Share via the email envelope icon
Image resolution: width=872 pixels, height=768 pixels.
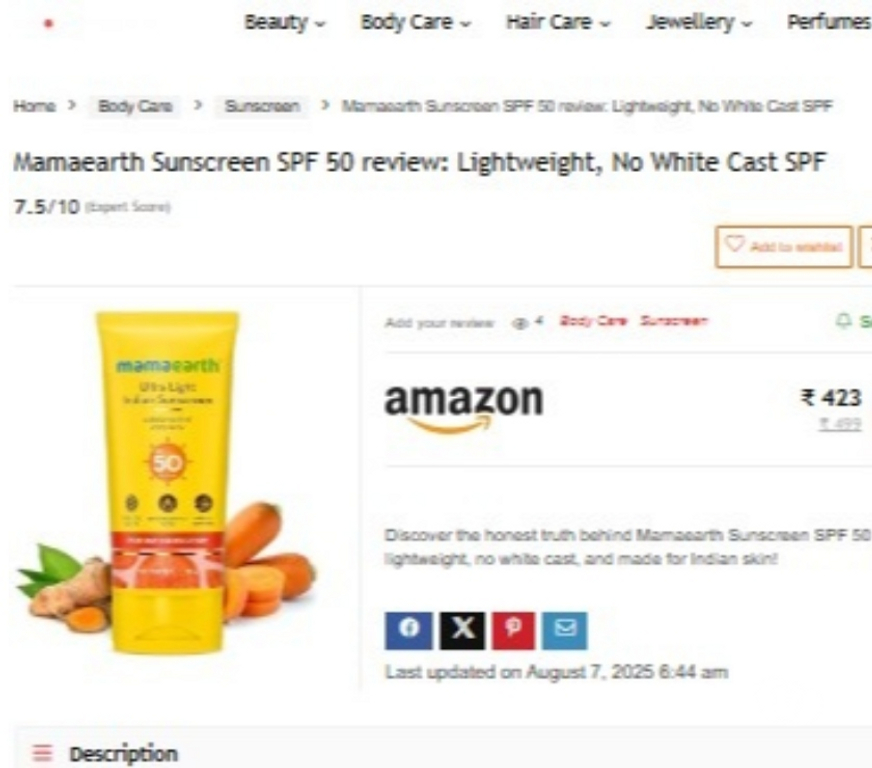tap(564, 631)
